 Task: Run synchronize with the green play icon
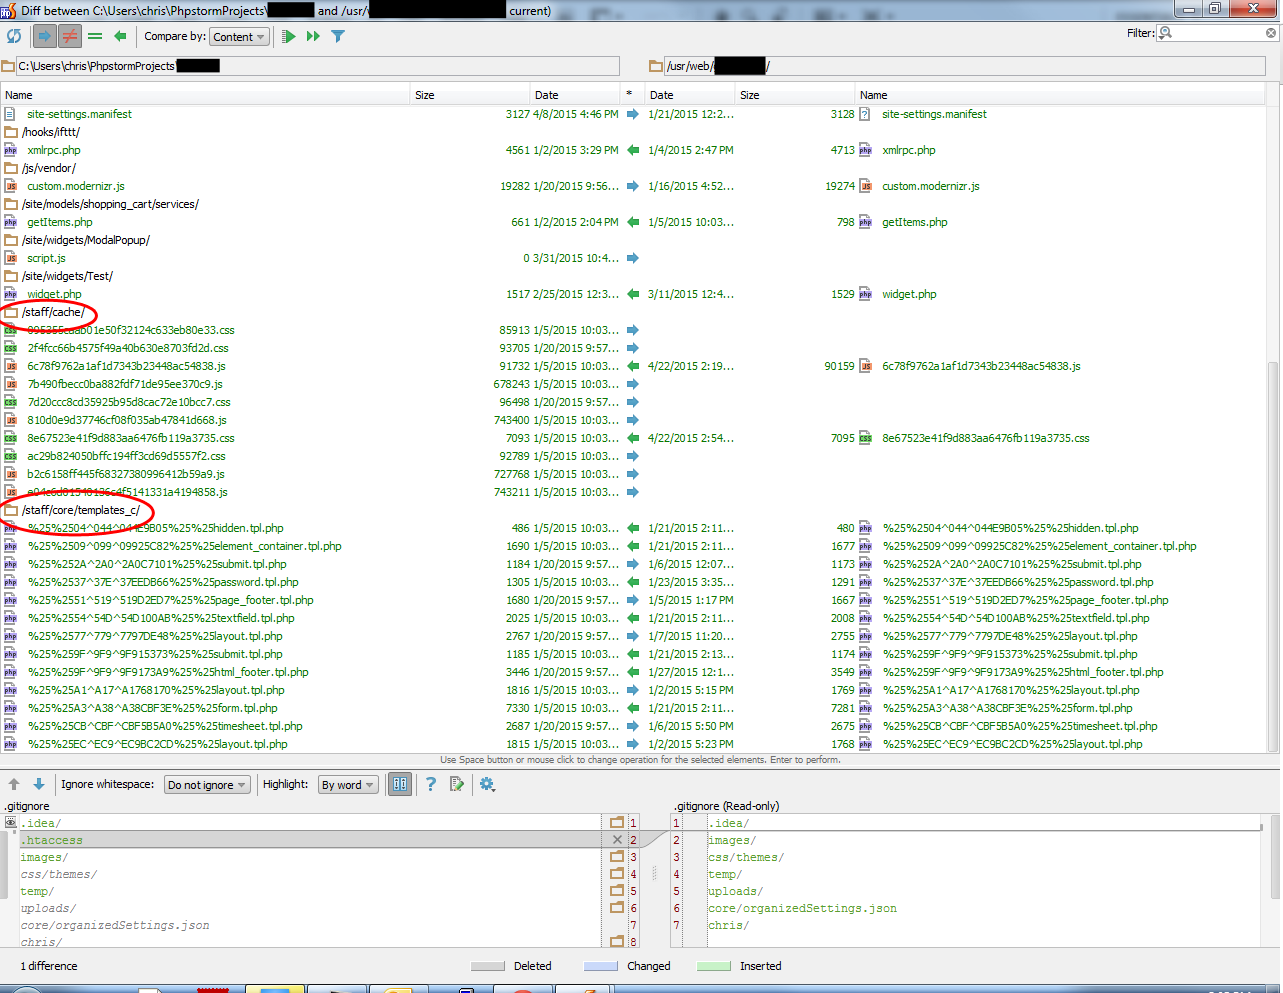[x=286, y=35]
